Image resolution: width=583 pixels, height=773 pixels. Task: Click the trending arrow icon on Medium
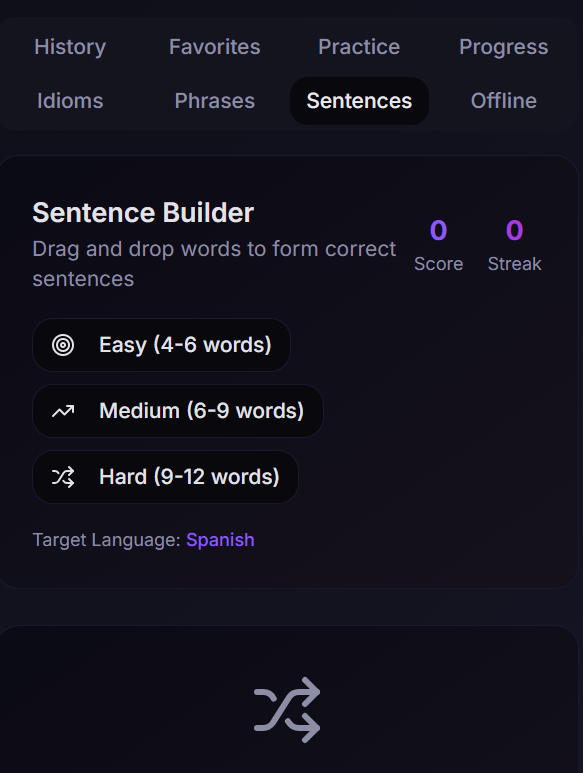[x=63, y=411]
